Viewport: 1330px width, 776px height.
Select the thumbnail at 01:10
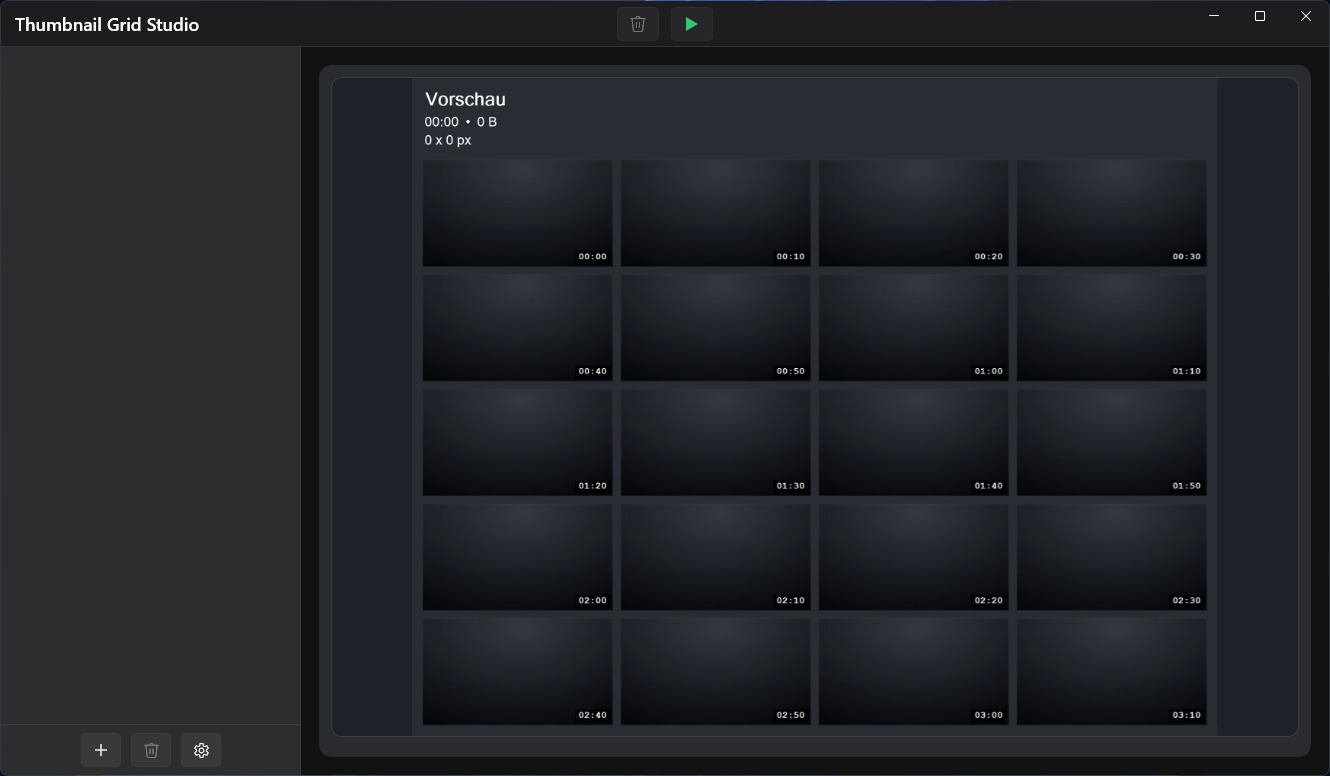[x=1111, y=327]
